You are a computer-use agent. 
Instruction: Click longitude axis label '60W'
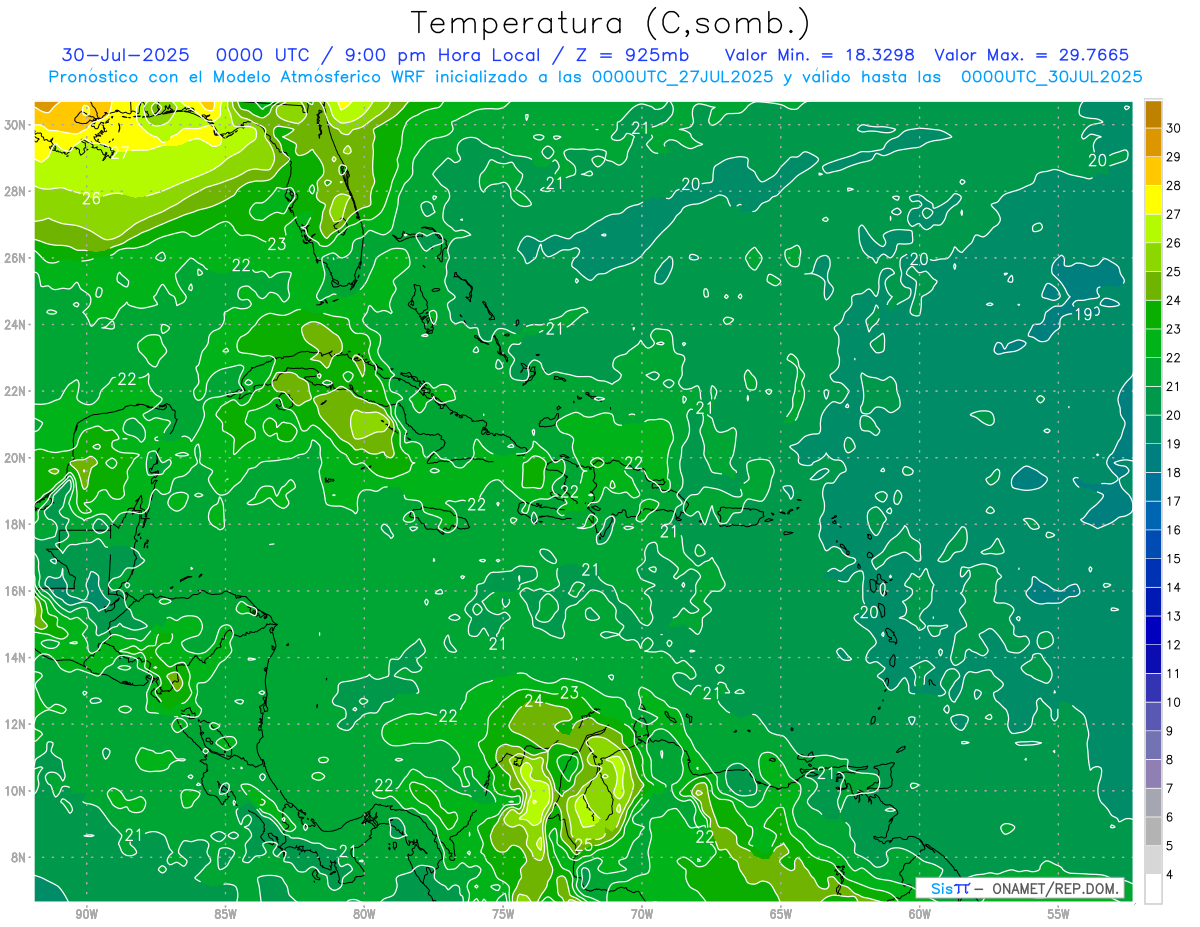coord(920,914)
